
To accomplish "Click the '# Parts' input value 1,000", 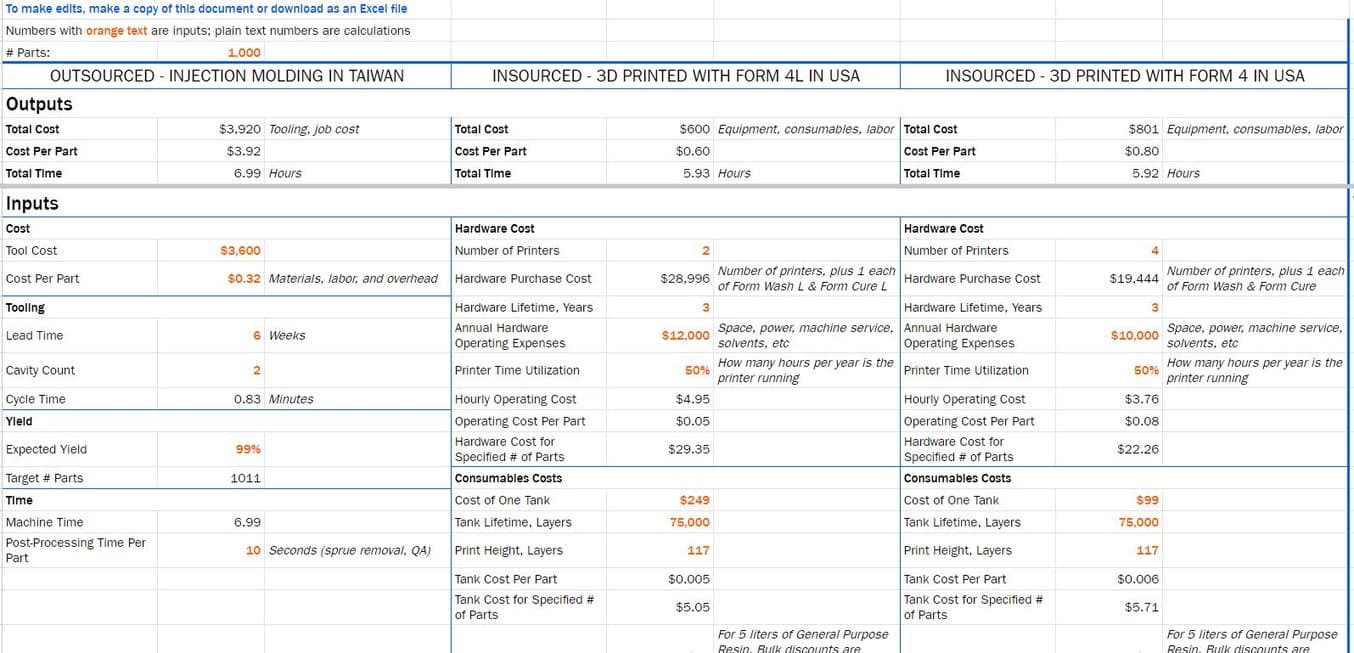I will point(243,53).
